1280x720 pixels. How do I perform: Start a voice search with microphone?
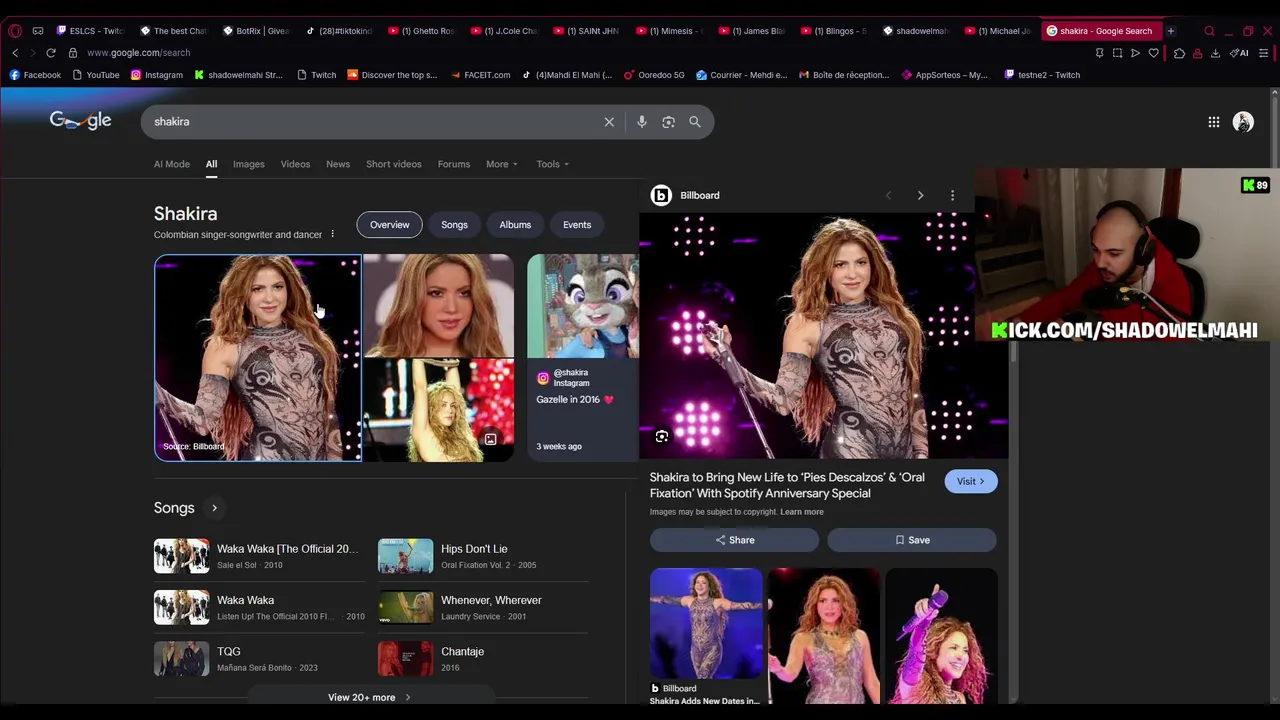pyautogui.click(x=642, y=122)
